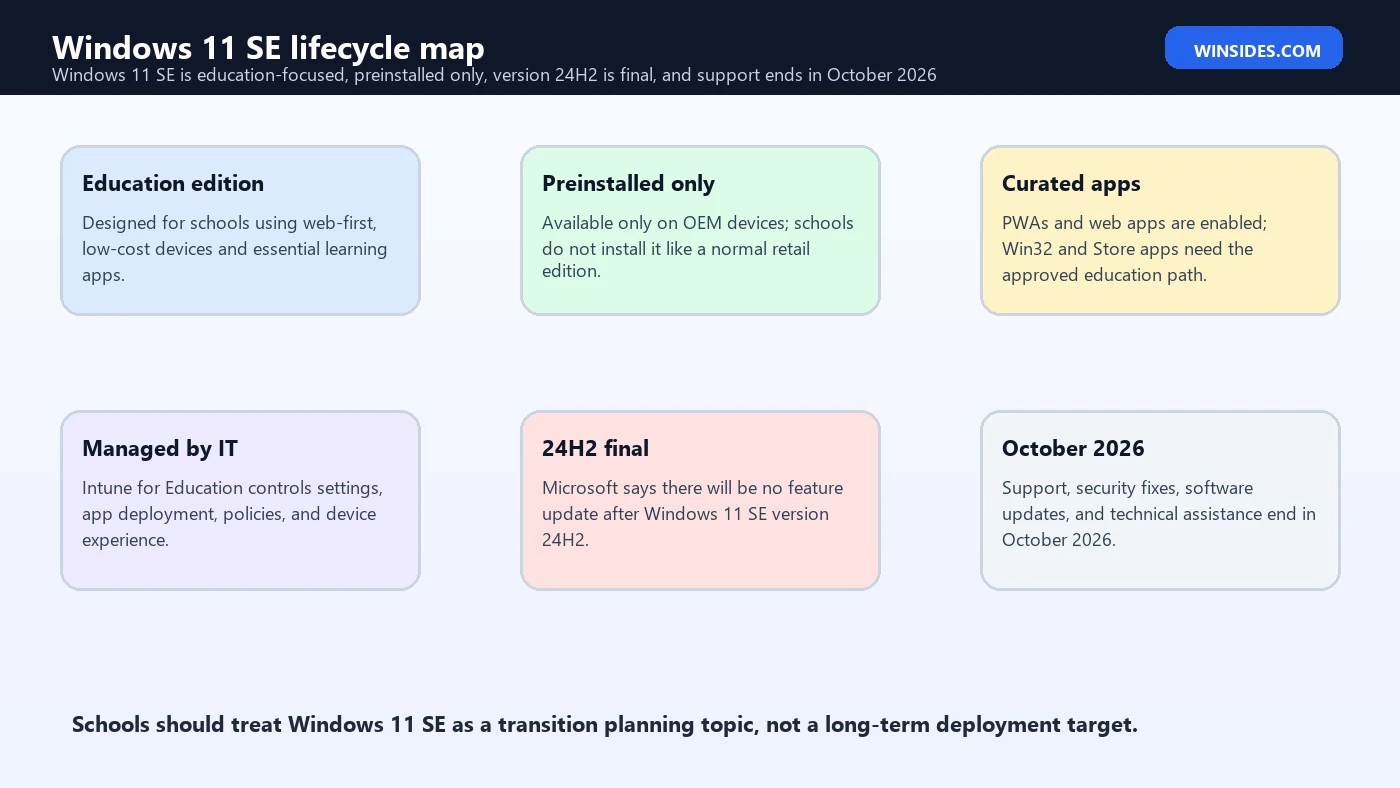Select the Curated apps card heading

click(1071, 183)
